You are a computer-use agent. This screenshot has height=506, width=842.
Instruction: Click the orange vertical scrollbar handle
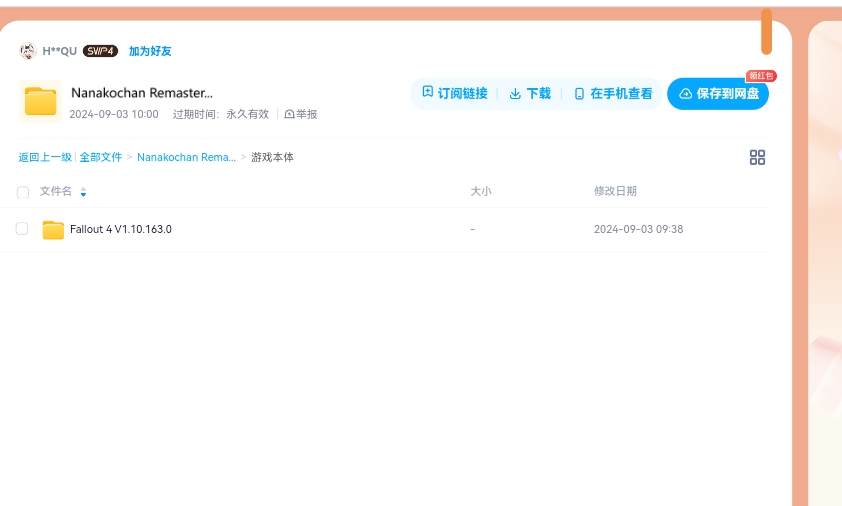(766, 32)
